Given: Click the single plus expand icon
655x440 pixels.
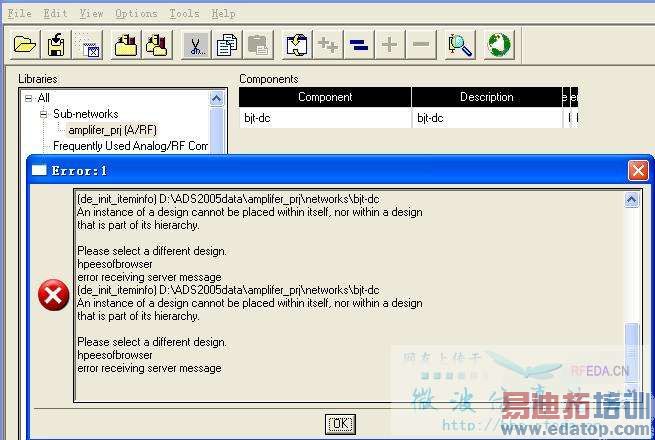Looking at the screenshot, I should pos(389,44).
